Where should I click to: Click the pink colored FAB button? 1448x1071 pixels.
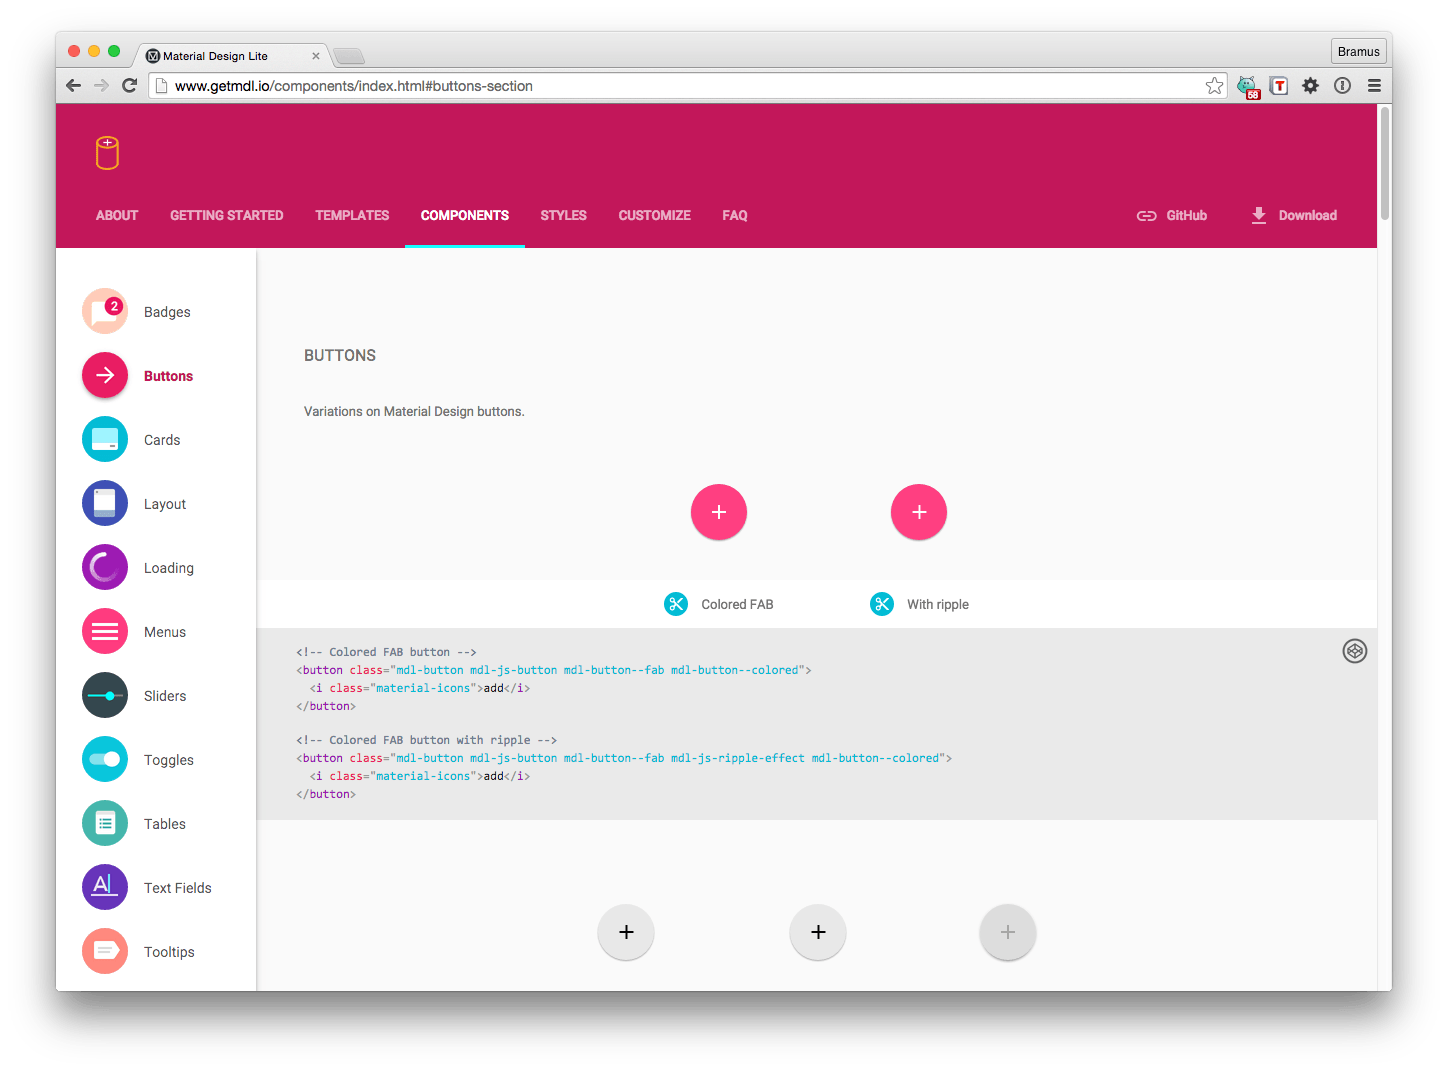(718, 512)
